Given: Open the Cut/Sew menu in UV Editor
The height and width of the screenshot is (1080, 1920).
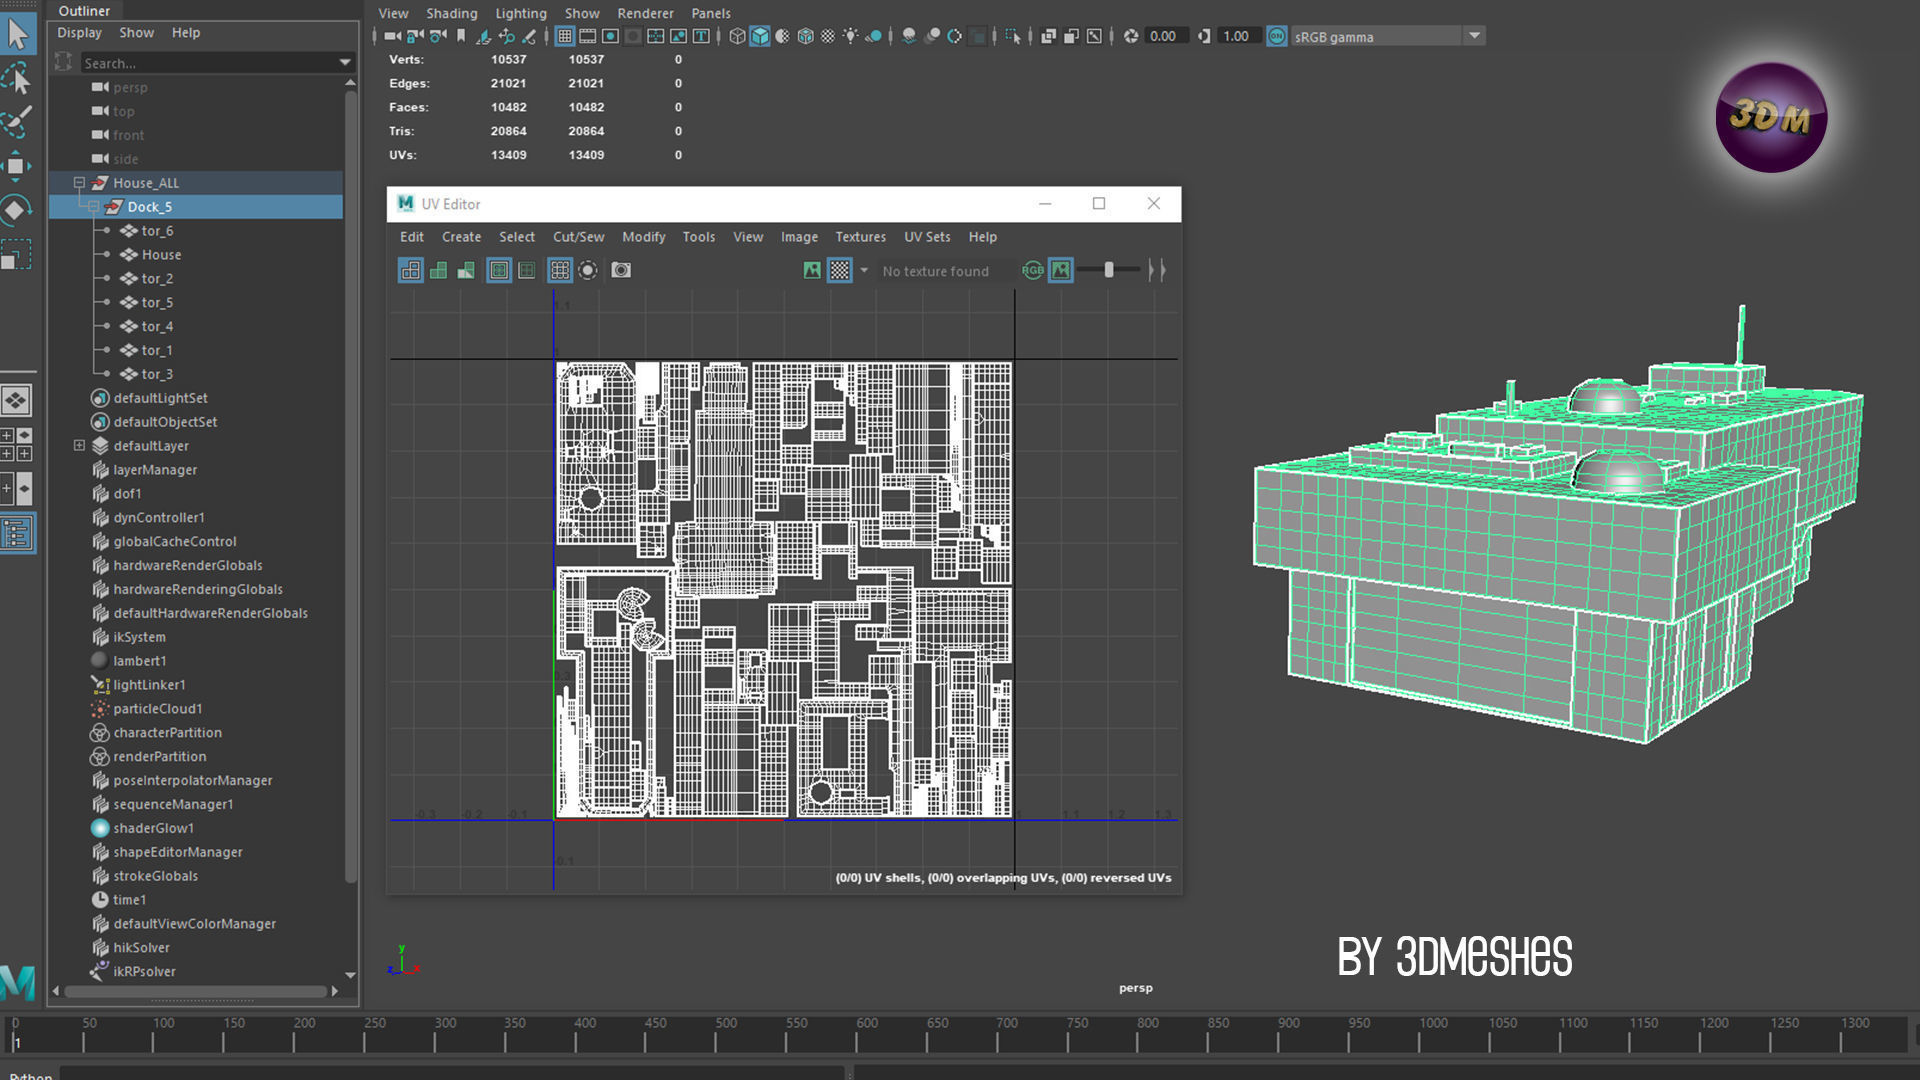Looking at the screenshot, I should pyautogui.click(x=578, y=237).
